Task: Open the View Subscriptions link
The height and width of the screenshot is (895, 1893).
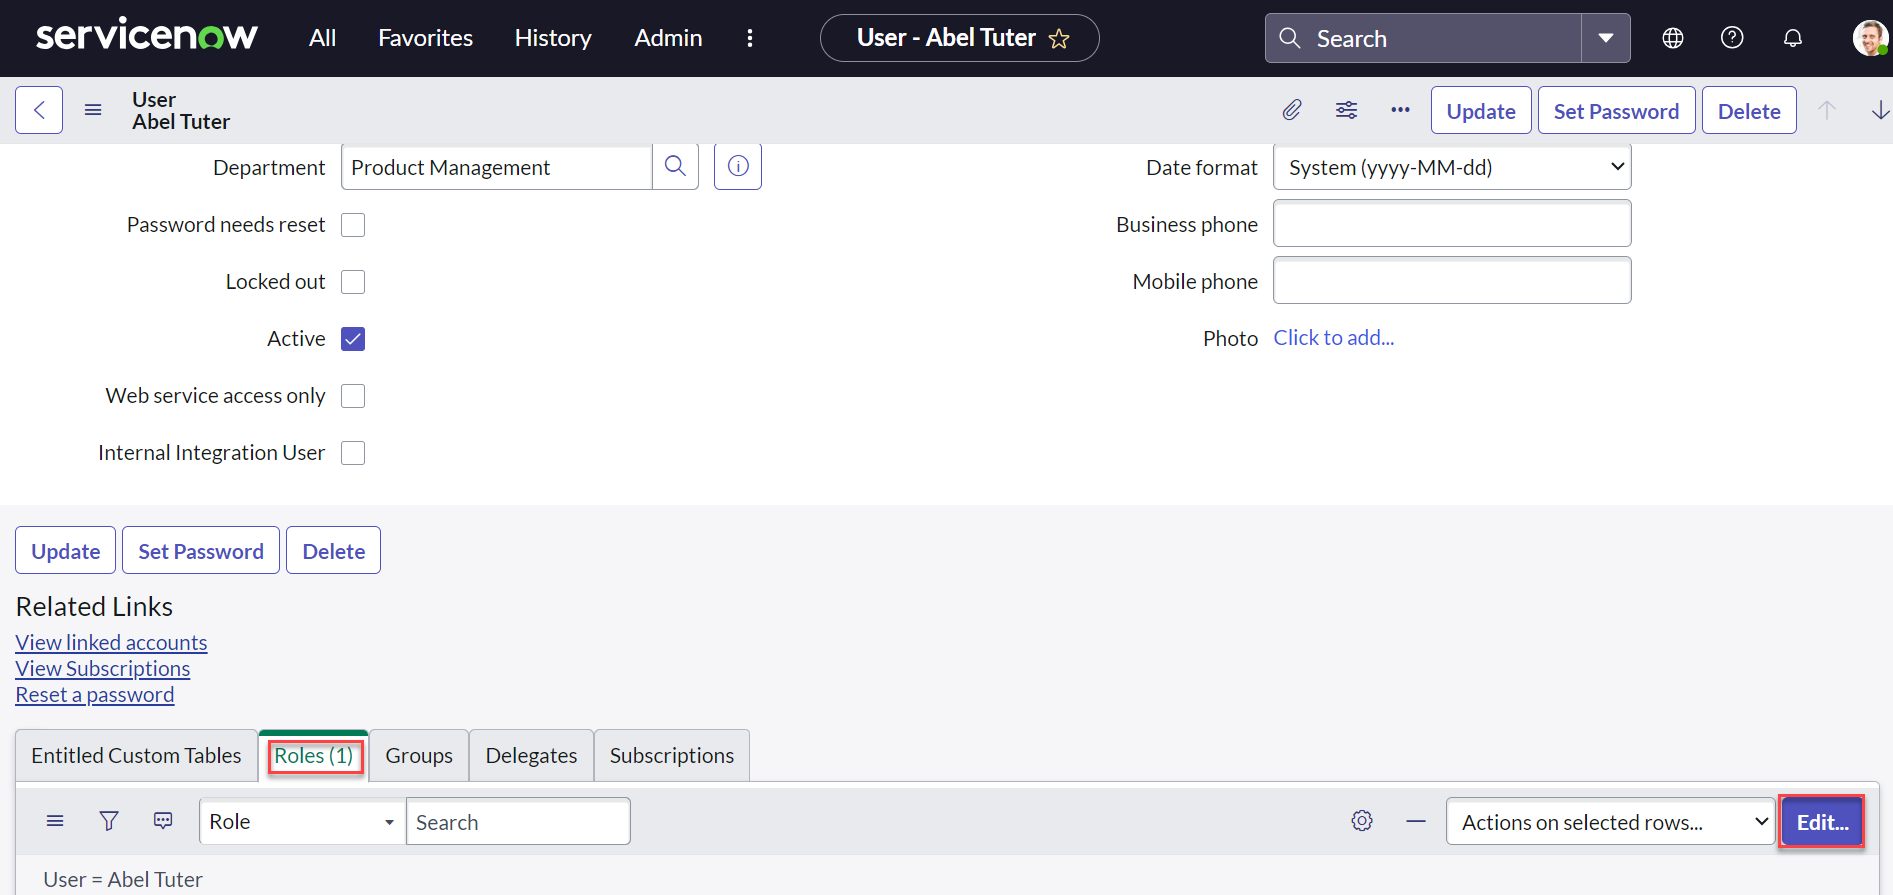Action: [103, 669]
